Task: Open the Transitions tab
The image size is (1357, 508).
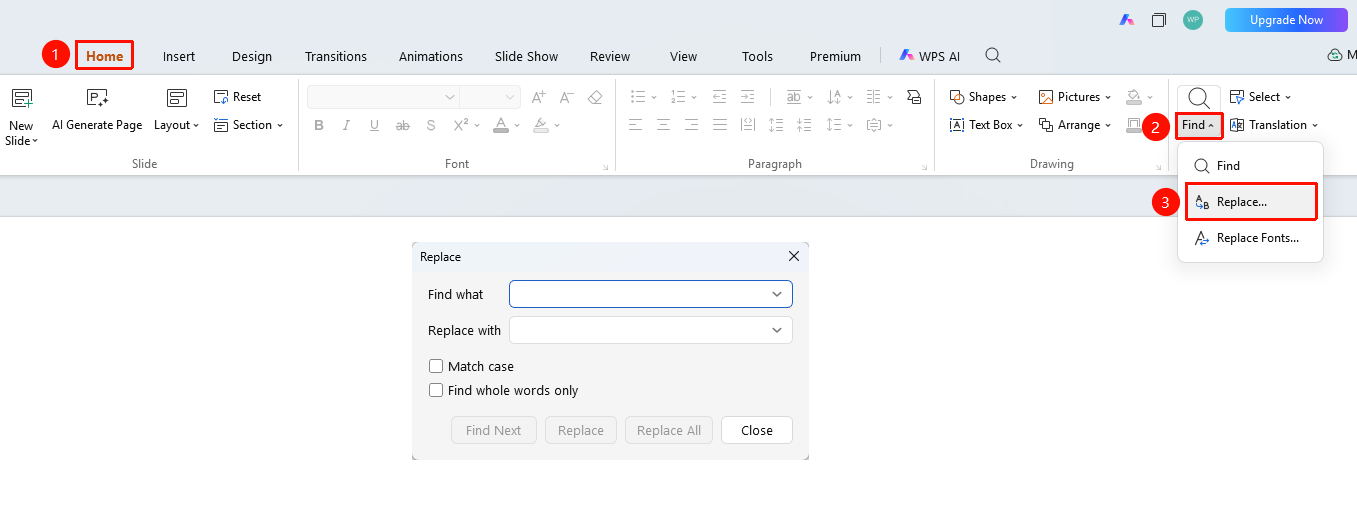Action: pos(336,56)
